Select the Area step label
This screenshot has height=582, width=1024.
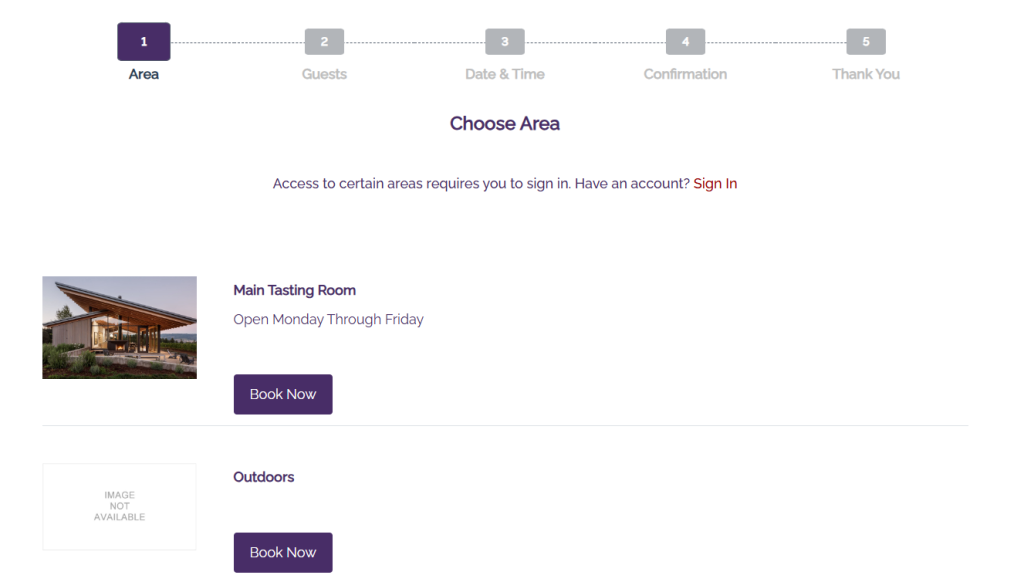click(144, 74)
